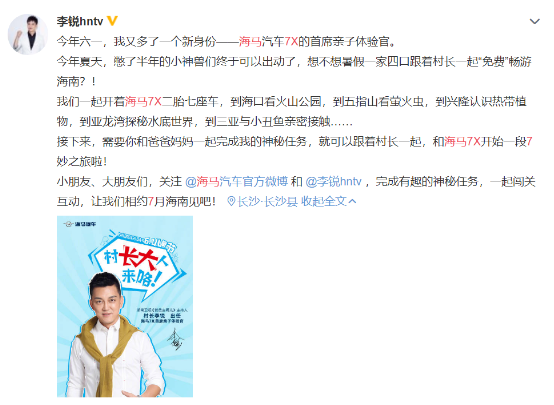This screenshot has width=554, height=405.
Task: Click red 海马7X before 开始一段
Action: tap(462, 142)
